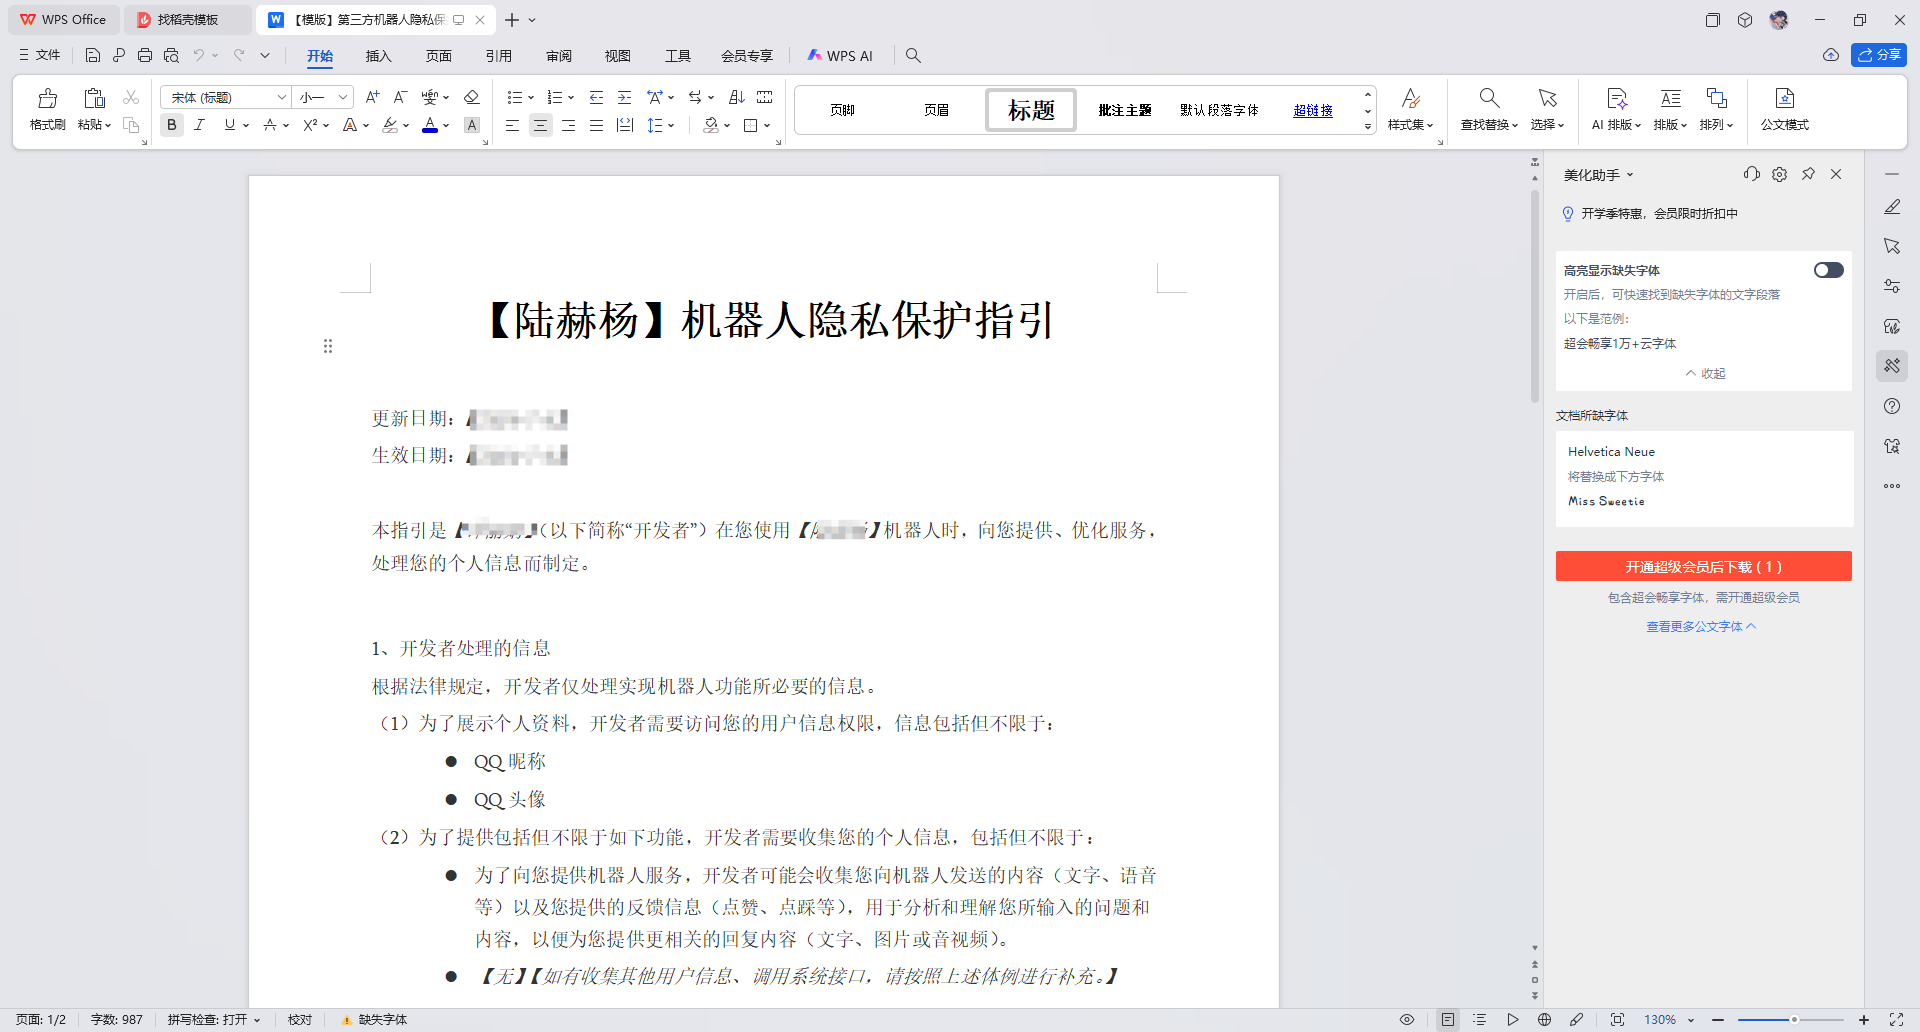Image resolution: width=1920 pixels, height=1032 pixels.
Task: Click the settings gear in 美化助手 panel
Action: pyautogui.click(x=1779, y=174)
